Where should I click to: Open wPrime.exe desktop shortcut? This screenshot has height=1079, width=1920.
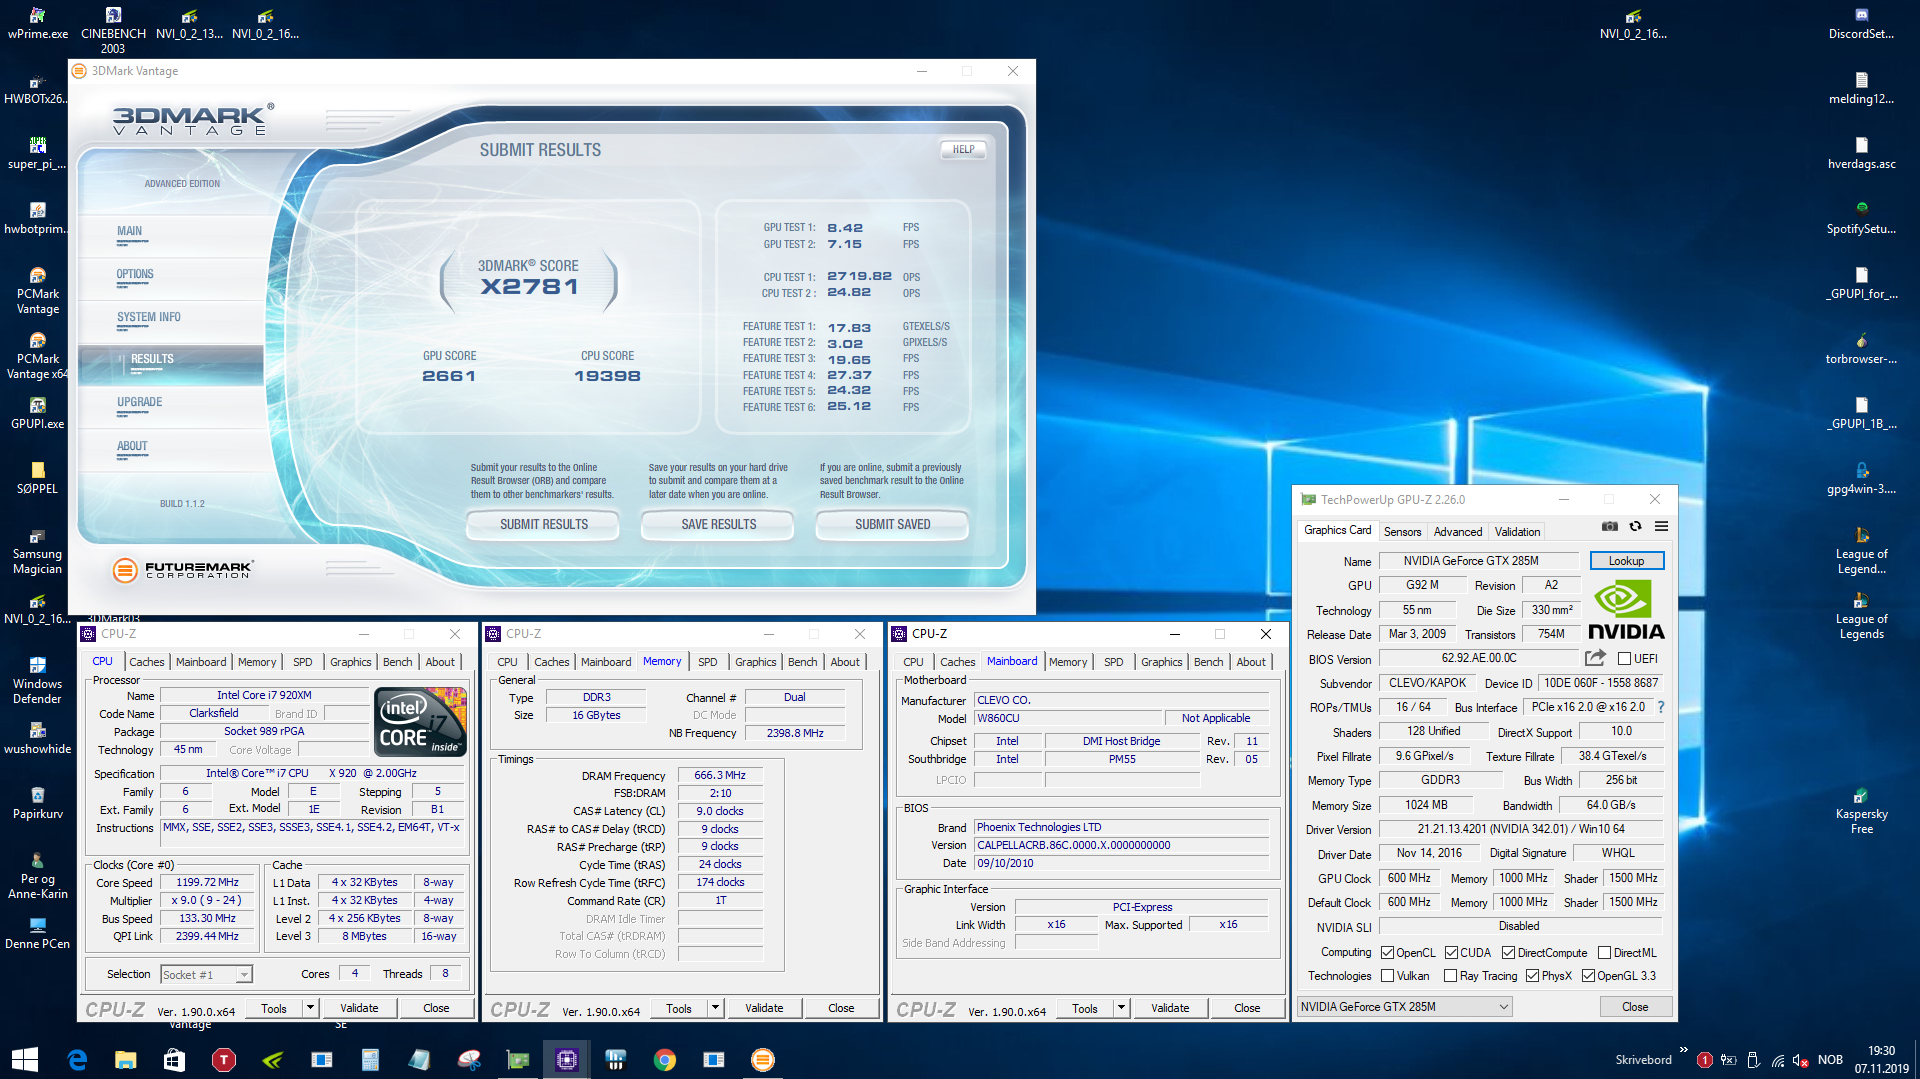(x=38, y=23)
